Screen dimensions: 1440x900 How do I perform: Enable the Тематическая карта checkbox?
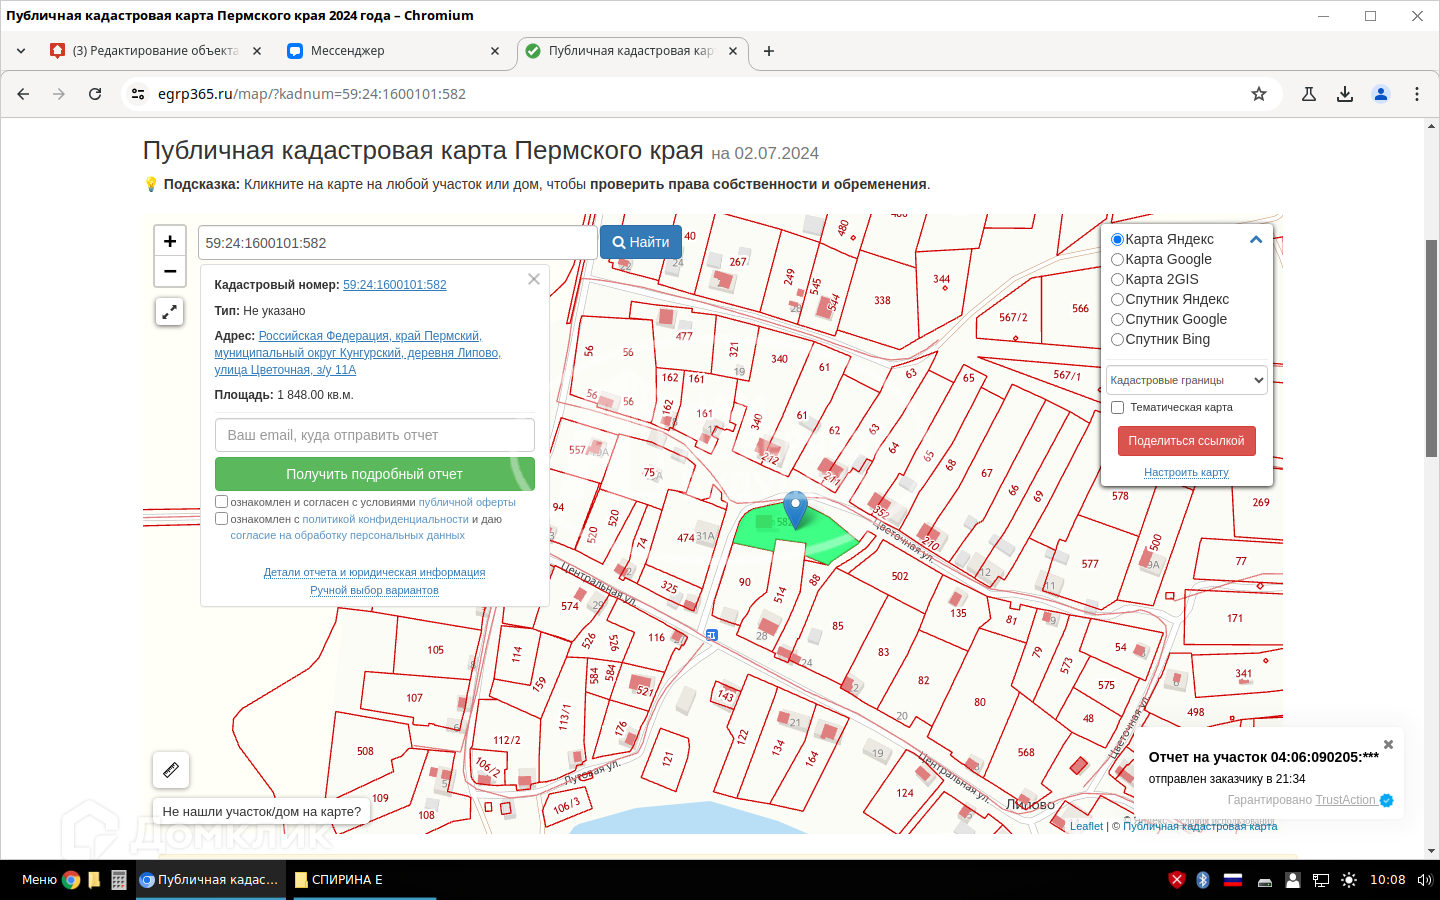click(x=1118, y=408)
